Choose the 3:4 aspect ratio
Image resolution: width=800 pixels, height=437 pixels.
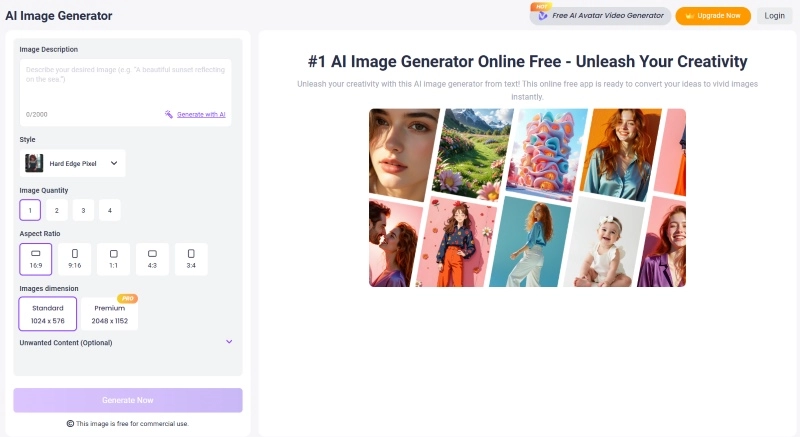coord(191,259)
